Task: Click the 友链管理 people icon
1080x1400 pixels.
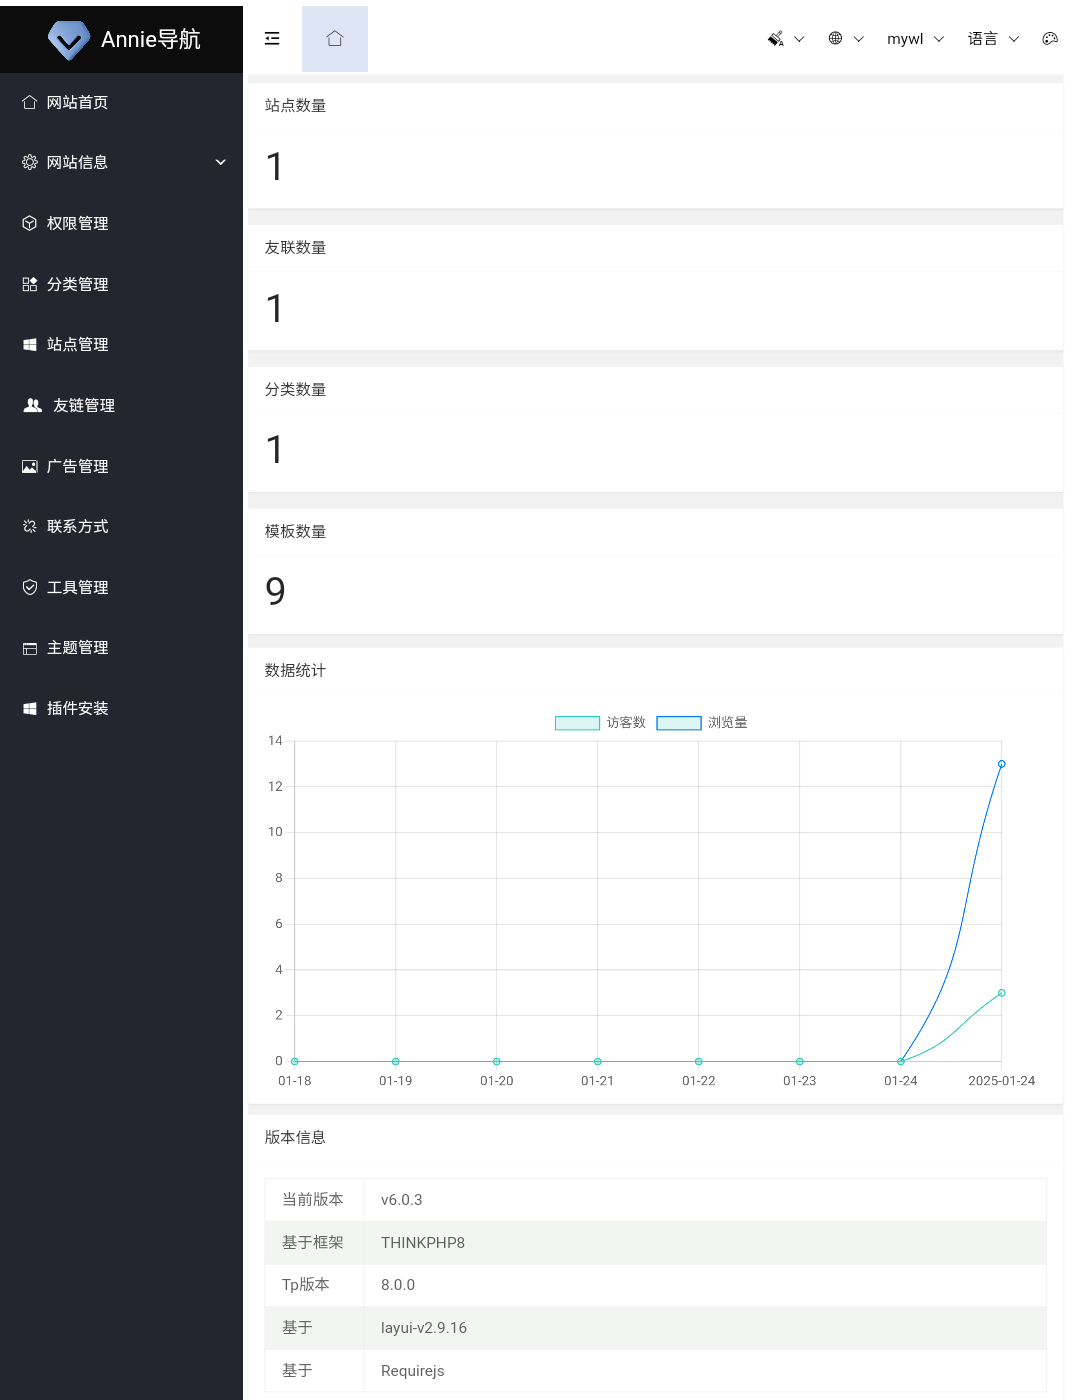Action: [x=33, y=405]
